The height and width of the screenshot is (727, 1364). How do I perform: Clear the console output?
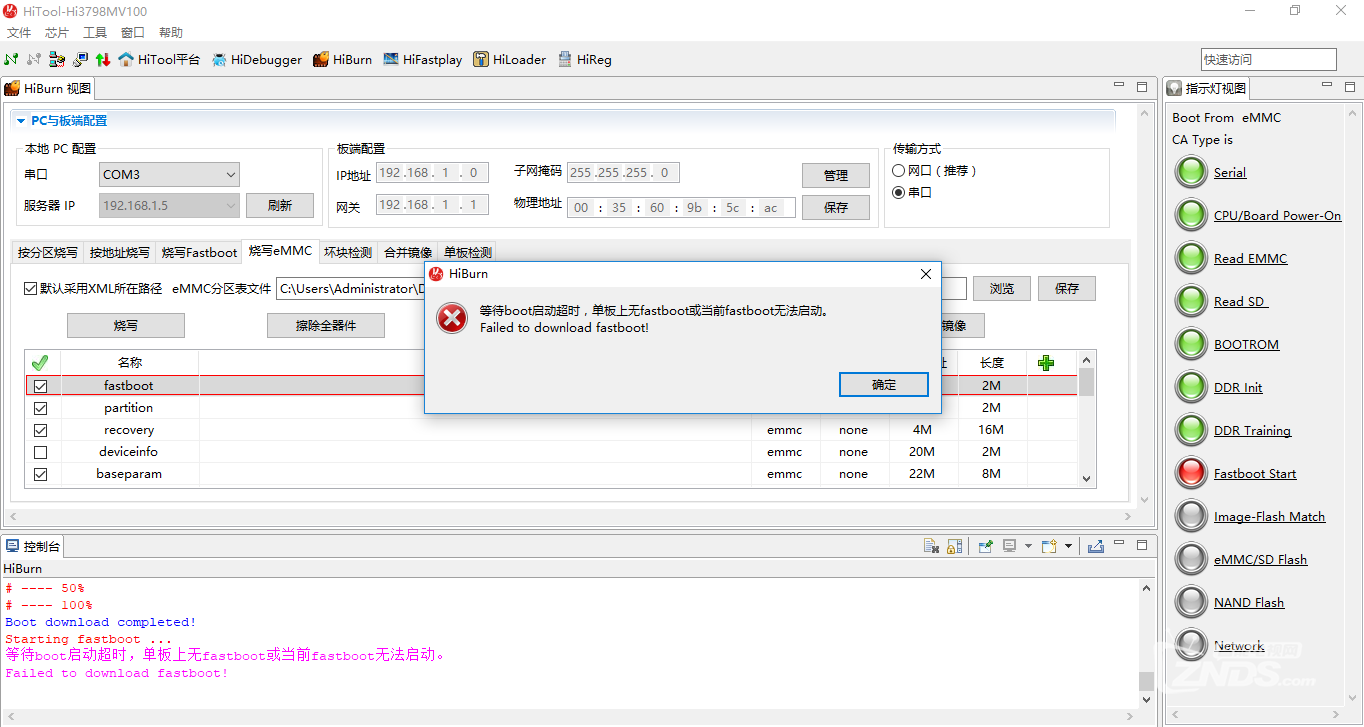click(931, 546)
